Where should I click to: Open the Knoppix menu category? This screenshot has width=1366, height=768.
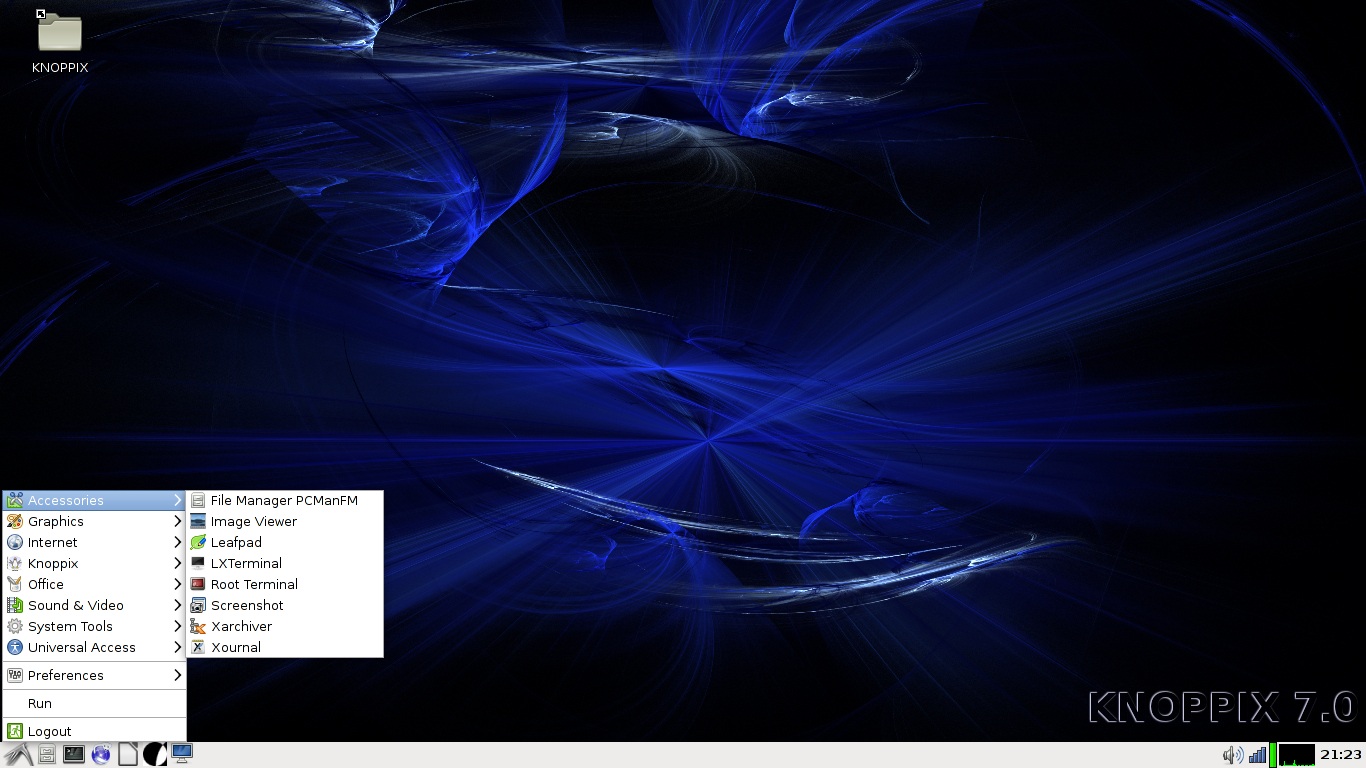(94, 563)
